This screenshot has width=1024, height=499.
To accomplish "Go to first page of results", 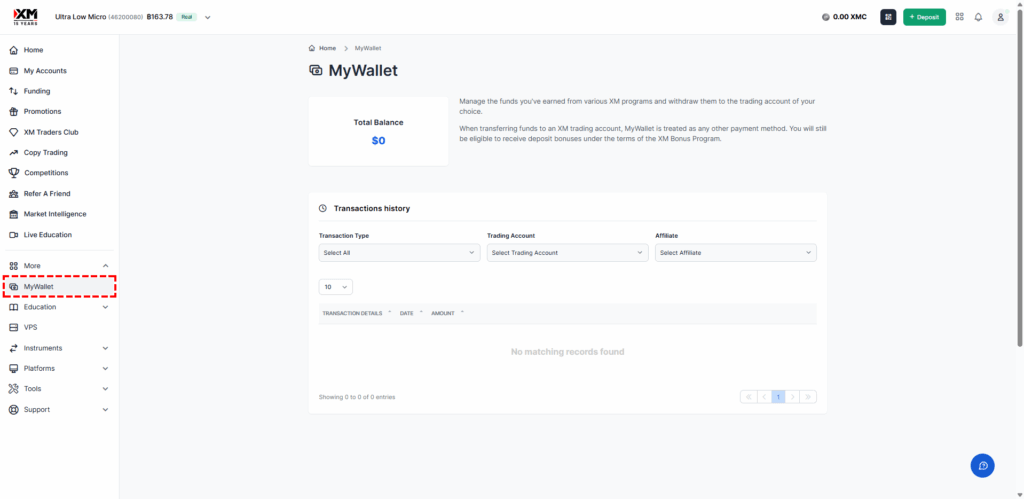I will (x=748, y=396).
